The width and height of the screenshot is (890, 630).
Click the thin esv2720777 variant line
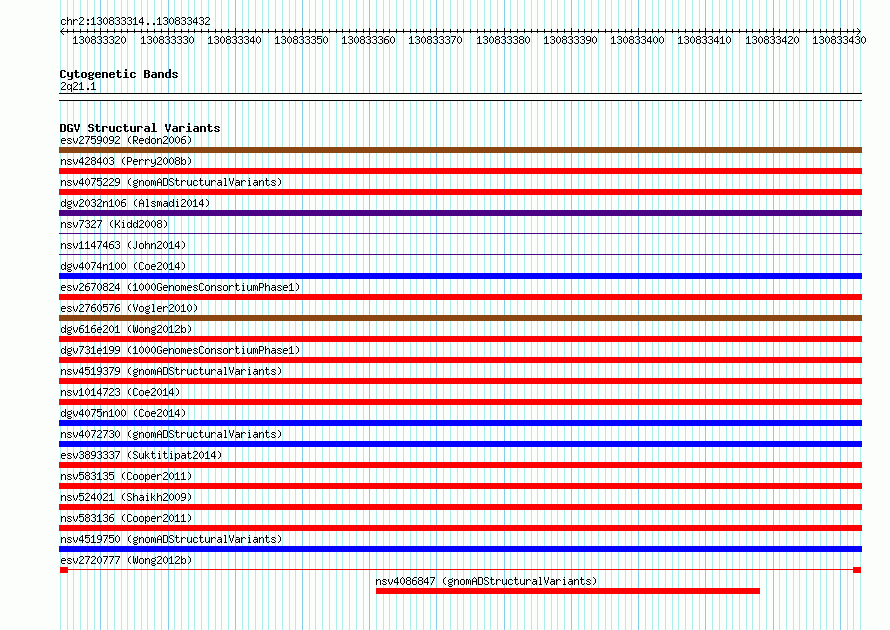pyautogui.click(x=460, y=570)
